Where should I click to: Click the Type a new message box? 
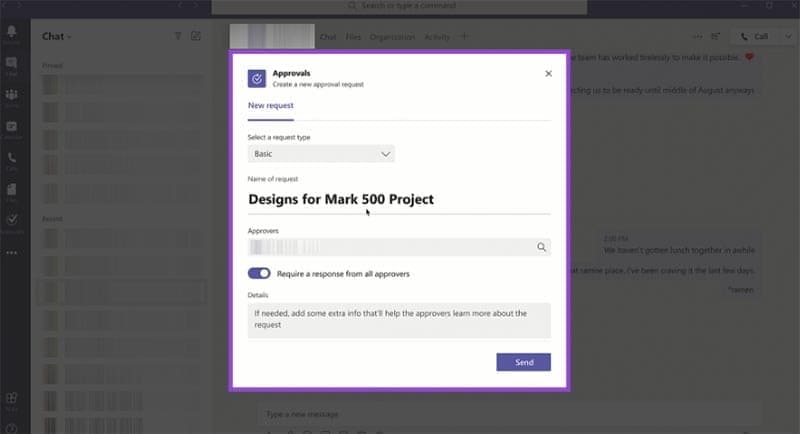(509, 414)
